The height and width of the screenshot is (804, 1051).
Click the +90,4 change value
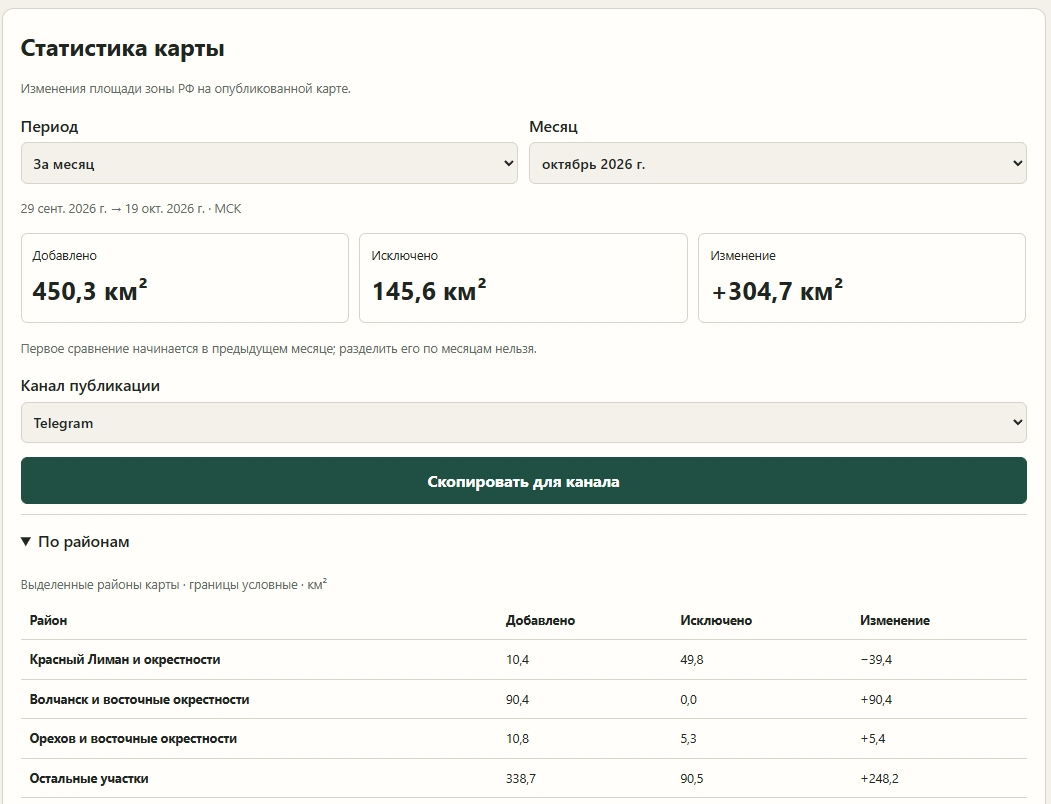(x=876, y=699)
